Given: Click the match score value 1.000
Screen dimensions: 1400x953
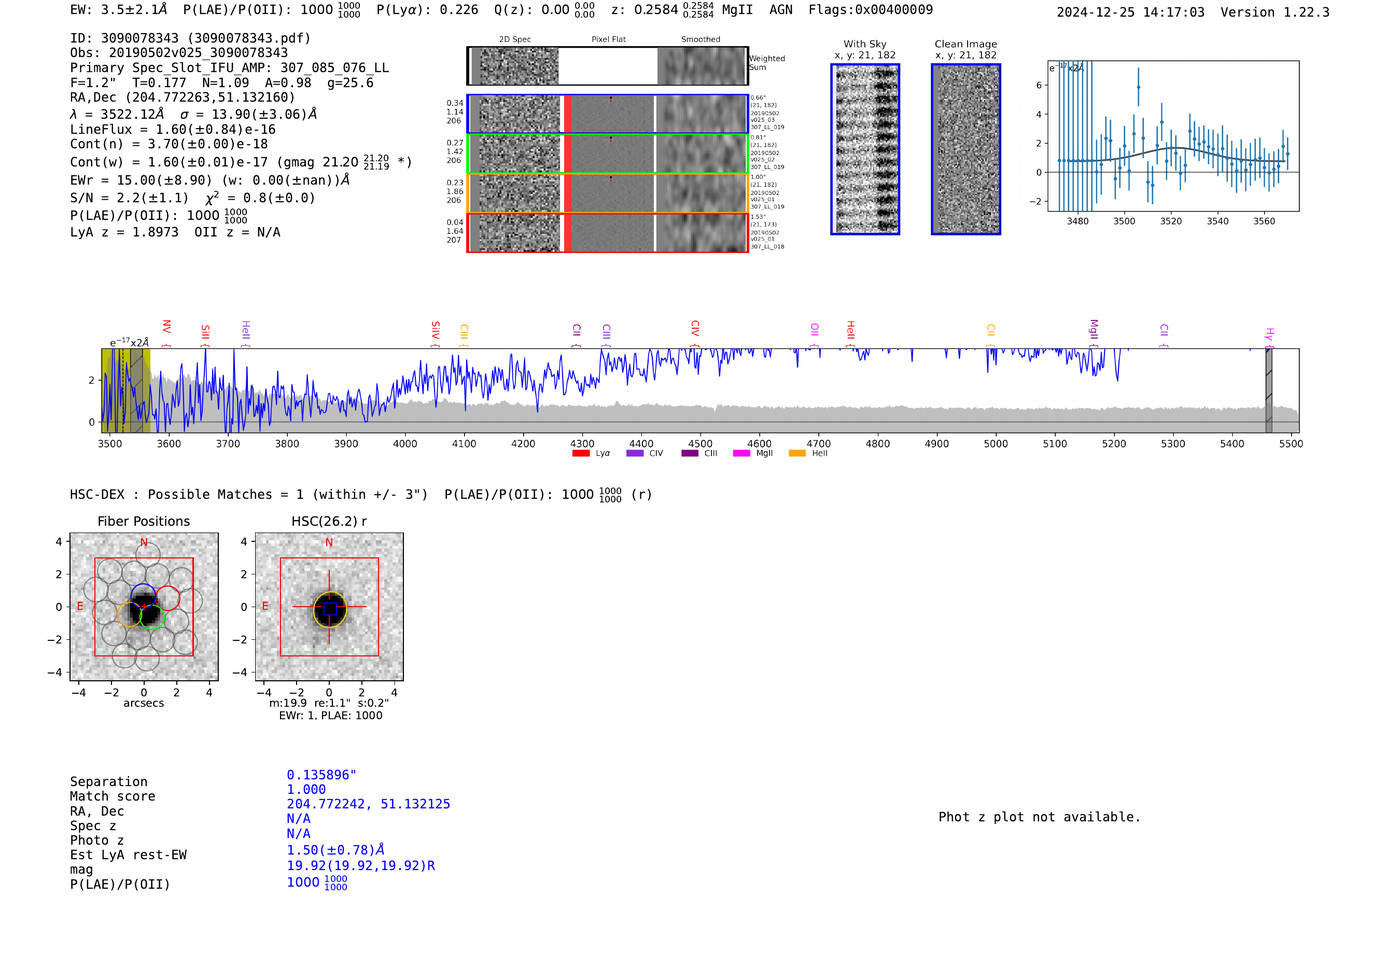Looking at the screenshot, I should click(x=306, y=790).
